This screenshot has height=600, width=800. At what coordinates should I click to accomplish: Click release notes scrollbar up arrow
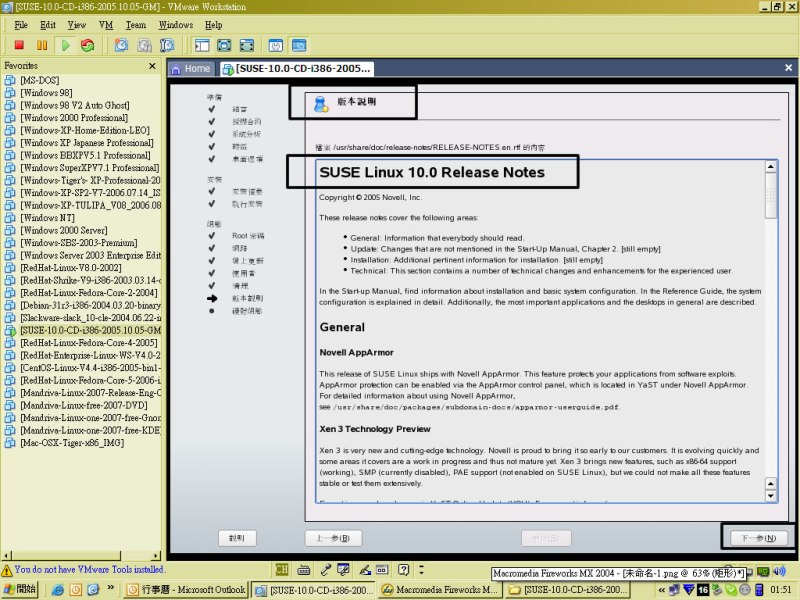[770, 166]
